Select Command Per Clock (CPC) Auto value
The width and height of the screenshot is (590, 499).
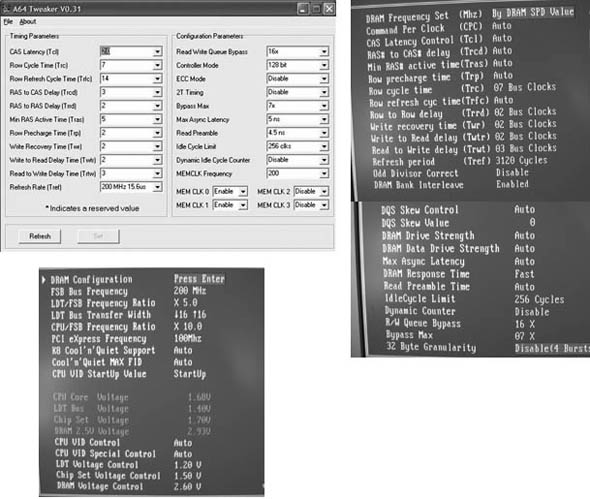pyautogui.click(x=502, y=26)
